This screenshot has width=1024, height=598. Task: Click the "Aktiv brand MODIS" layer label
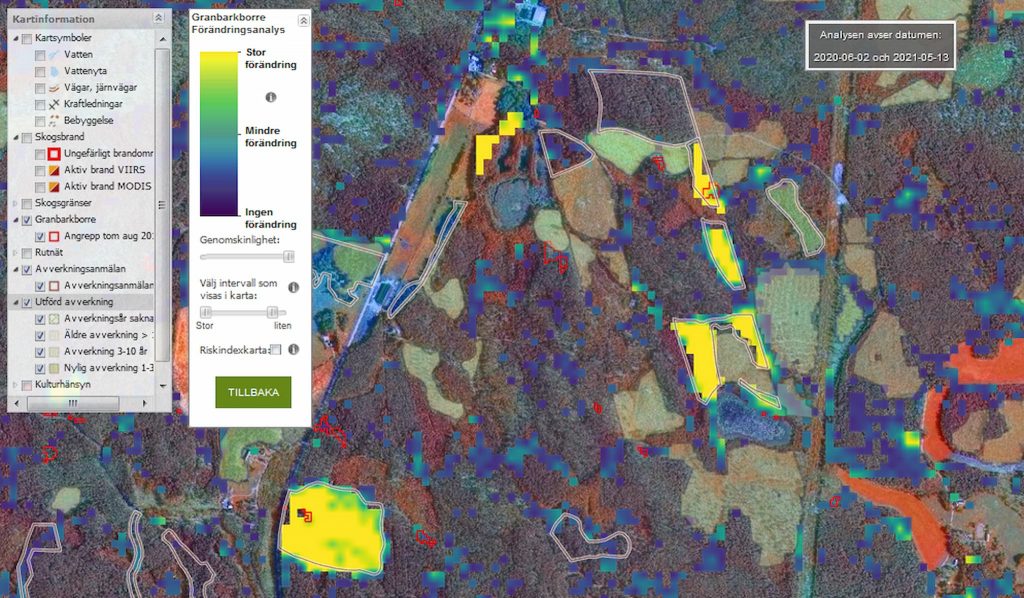108,186
